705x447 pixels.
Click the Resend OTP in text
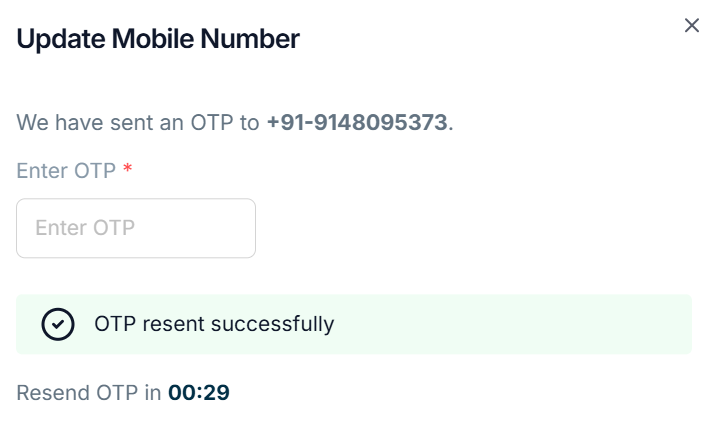click(89, 393)
